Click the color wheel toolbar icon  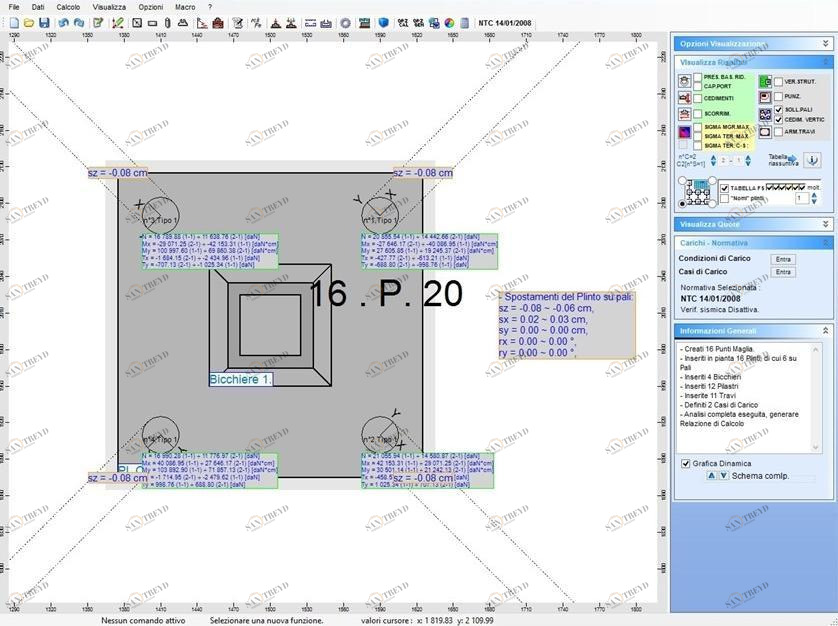[x=449, y=22]
